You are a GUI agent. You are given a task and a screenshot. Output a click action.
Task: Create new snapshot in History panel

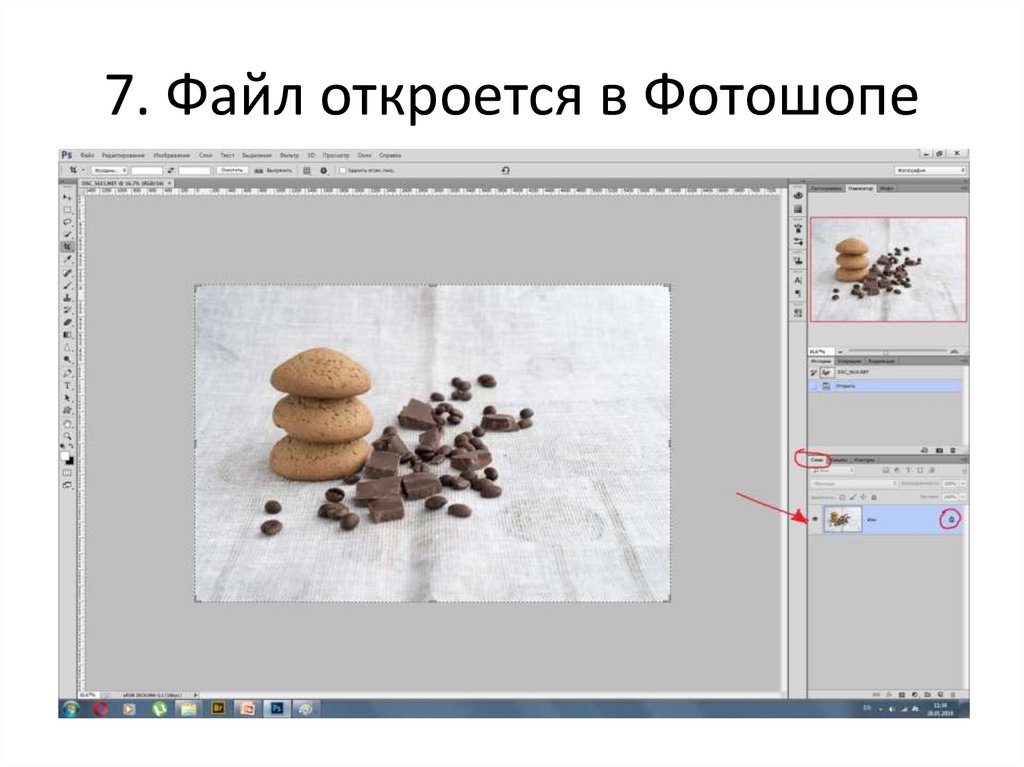939,450
